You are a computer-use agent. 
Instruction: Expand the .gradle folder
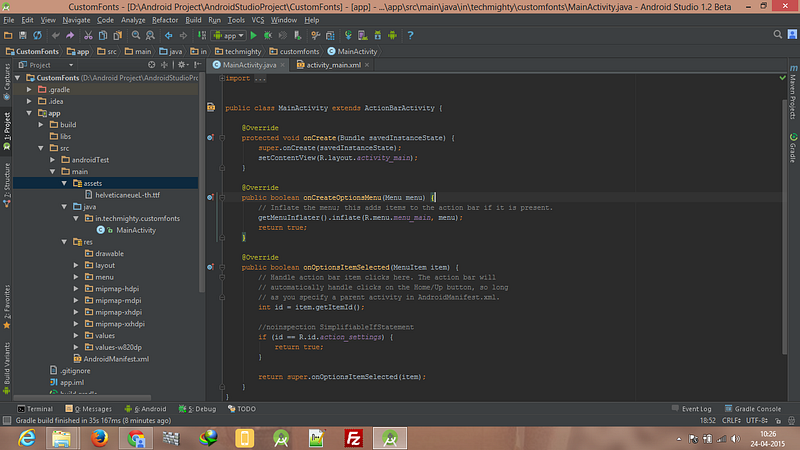pos(30,90)
